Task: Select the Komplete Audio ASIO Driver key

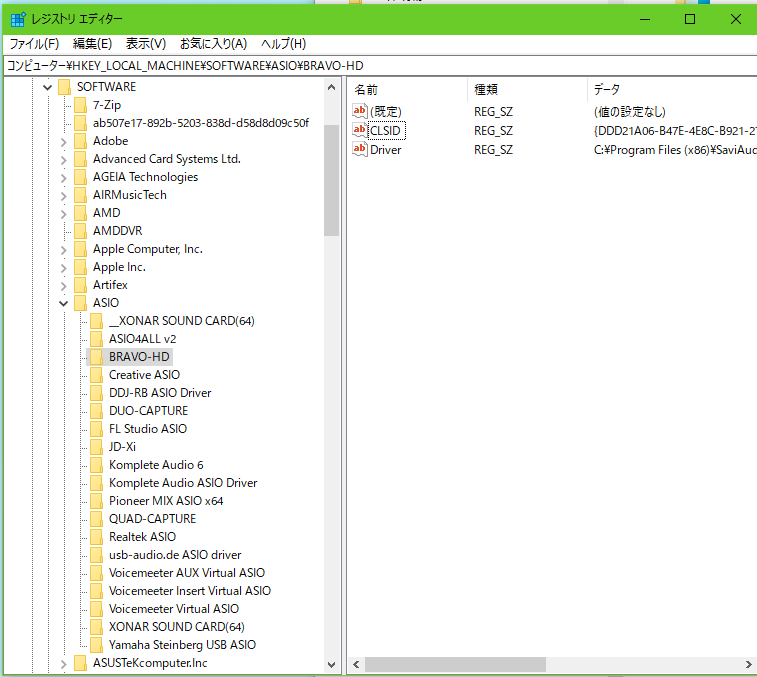Action: (x=183, y=483)
